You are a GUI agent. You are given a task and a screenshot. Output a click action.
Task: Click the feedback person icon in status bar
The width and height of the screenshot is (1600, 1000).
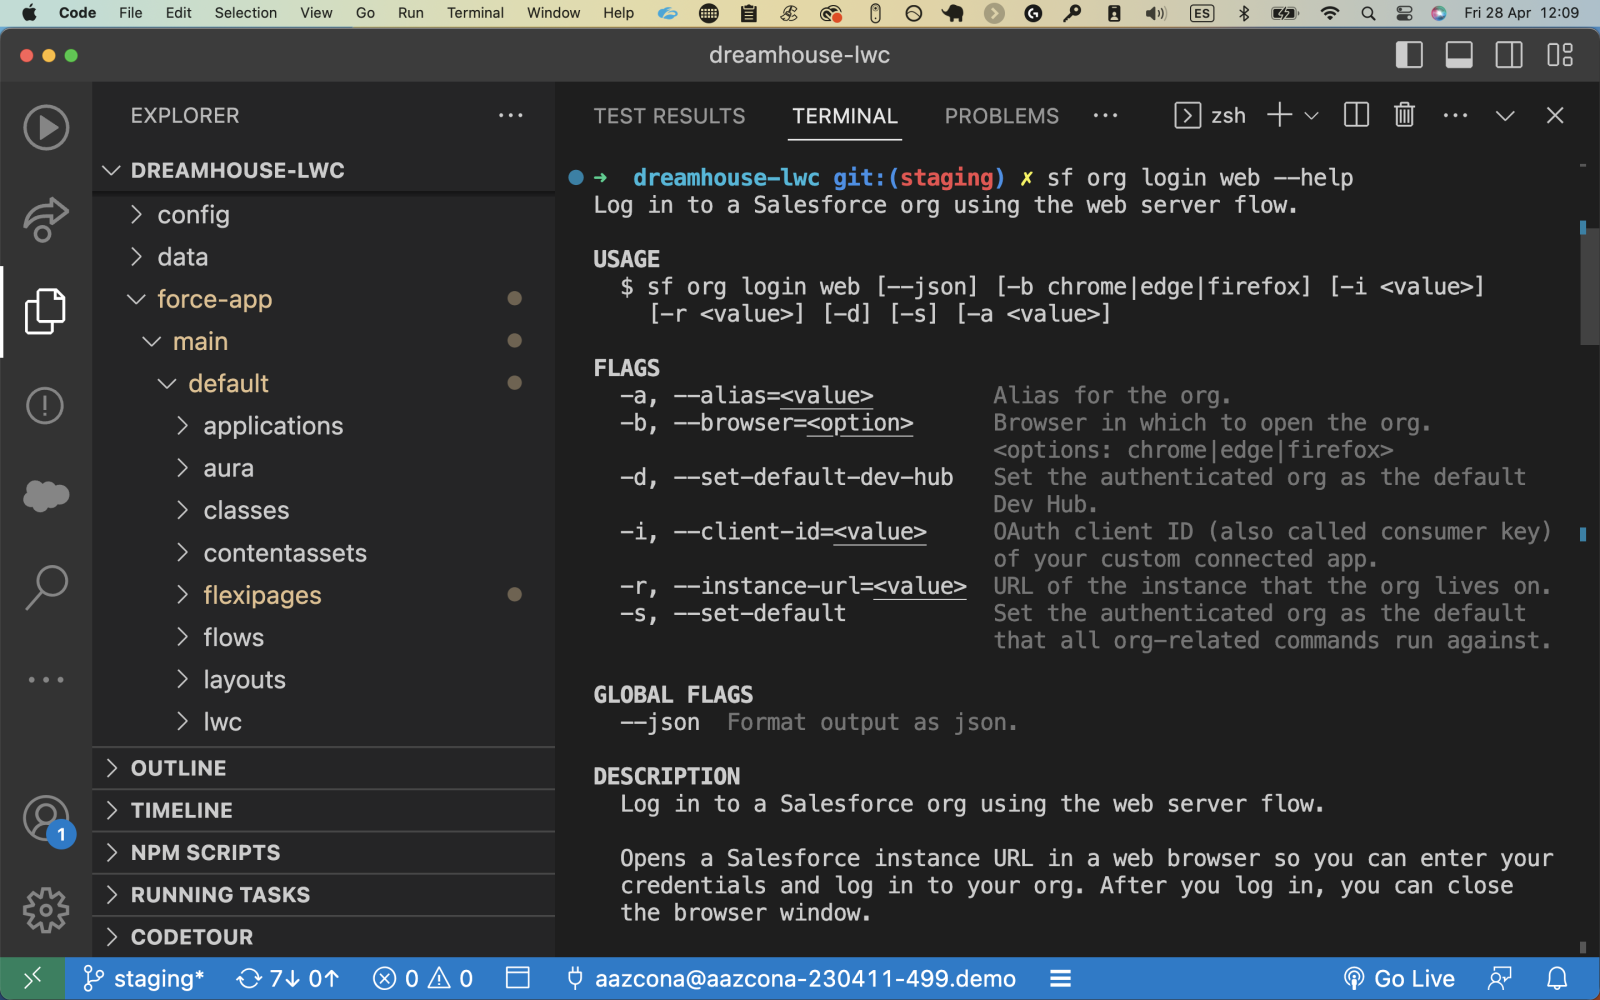pyautogui.click(x=1499, y=978)
